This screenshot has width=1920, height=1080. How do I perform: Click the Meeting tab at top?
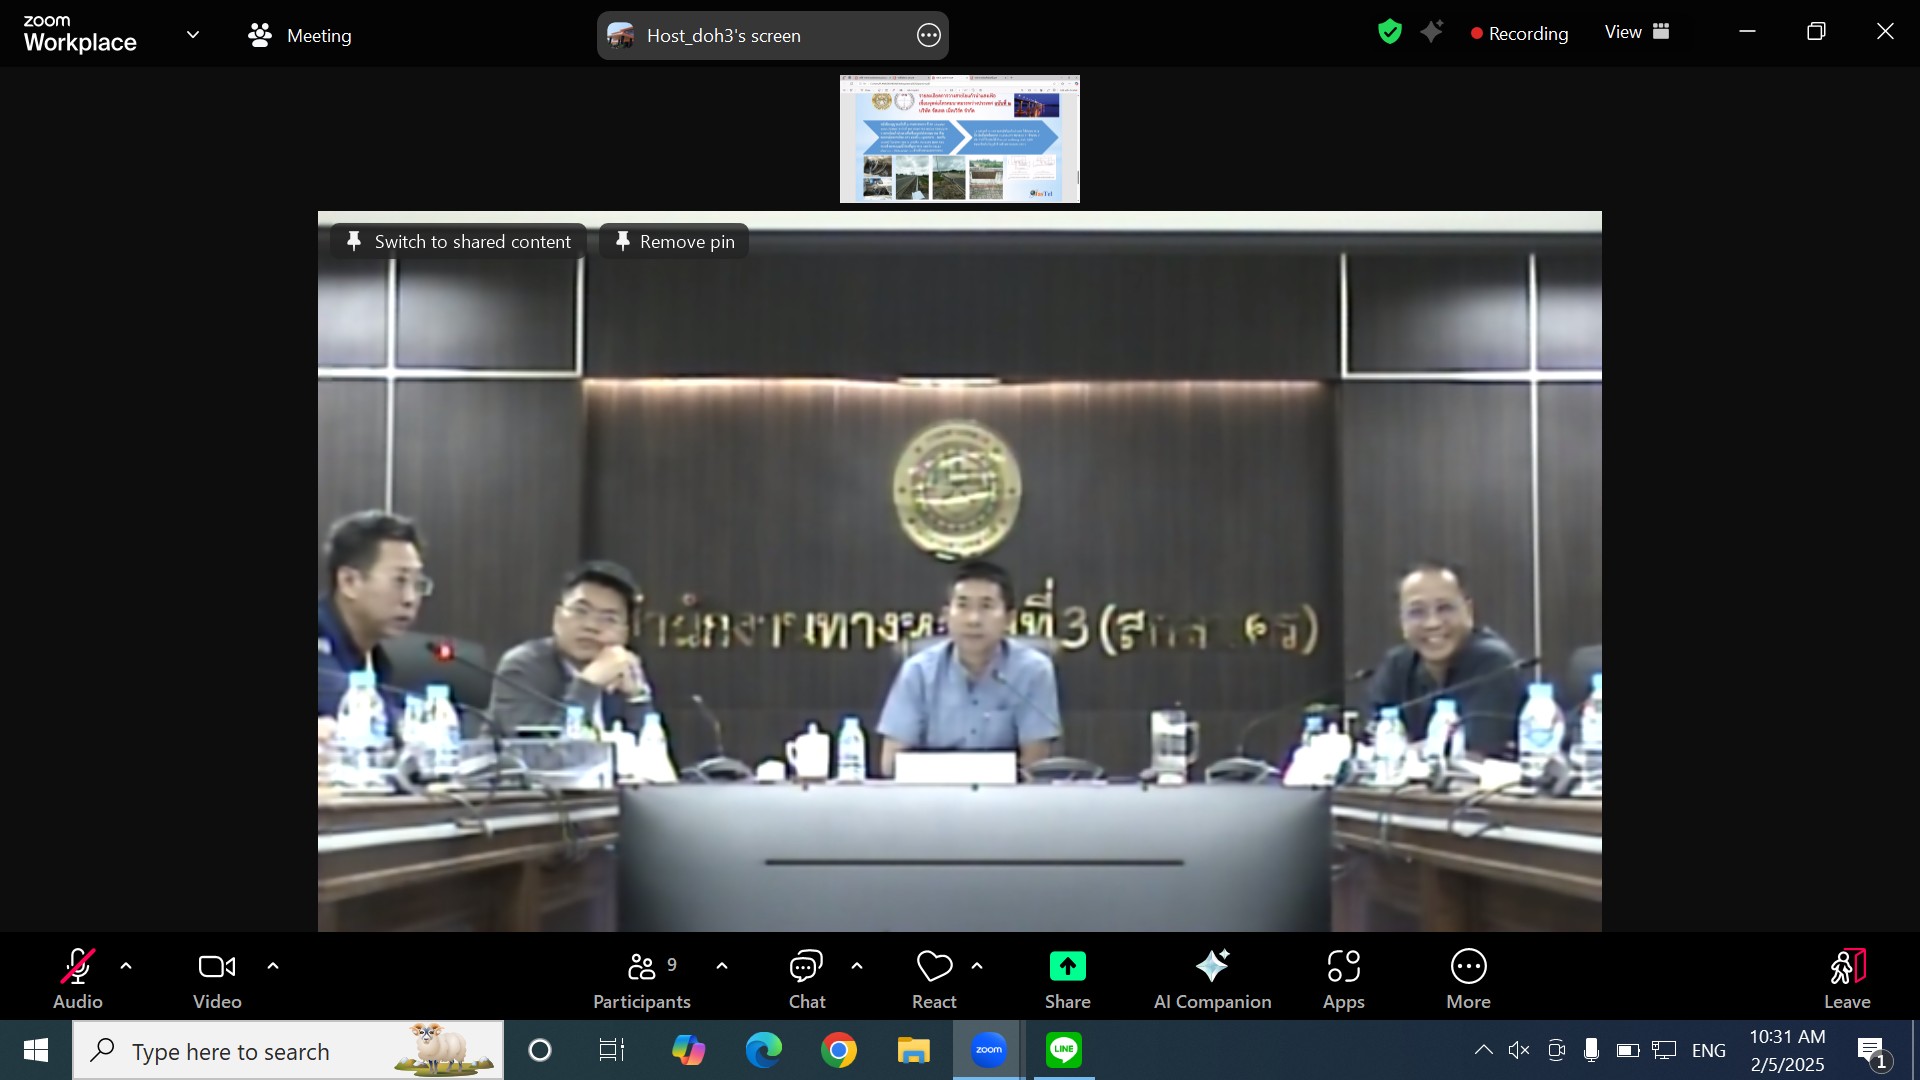[300, 35]
